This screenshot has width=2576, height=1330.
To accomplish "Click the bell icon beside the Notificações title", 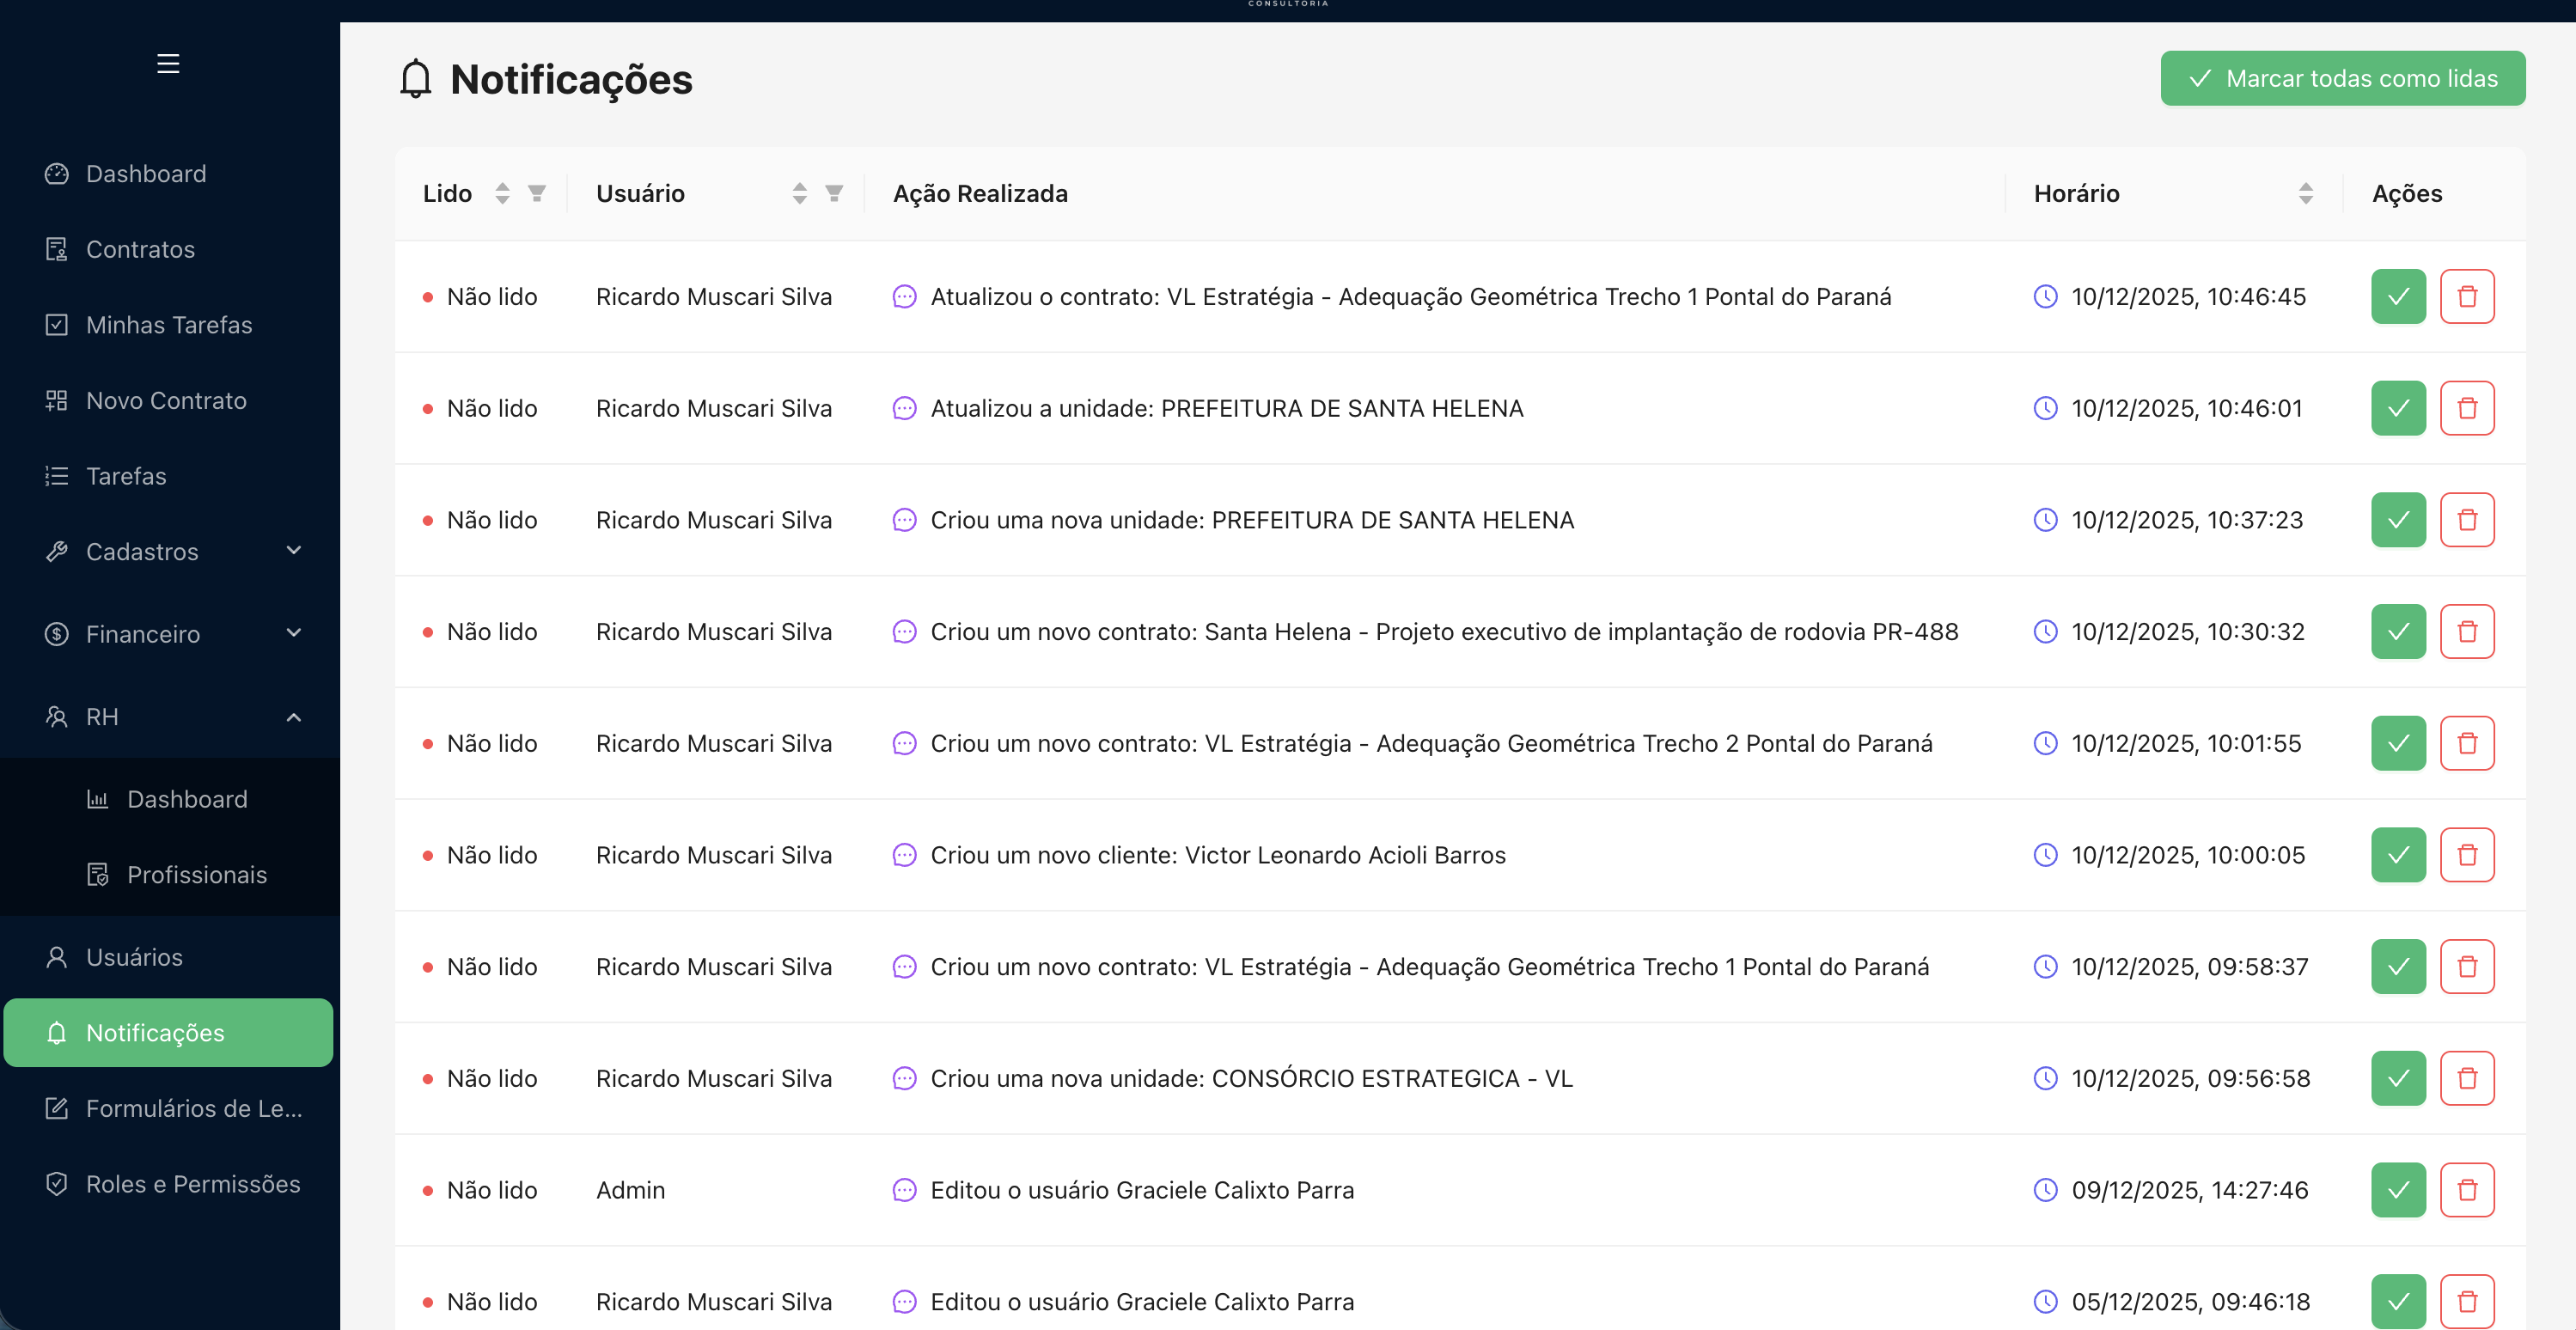I will tap(415, 79).
